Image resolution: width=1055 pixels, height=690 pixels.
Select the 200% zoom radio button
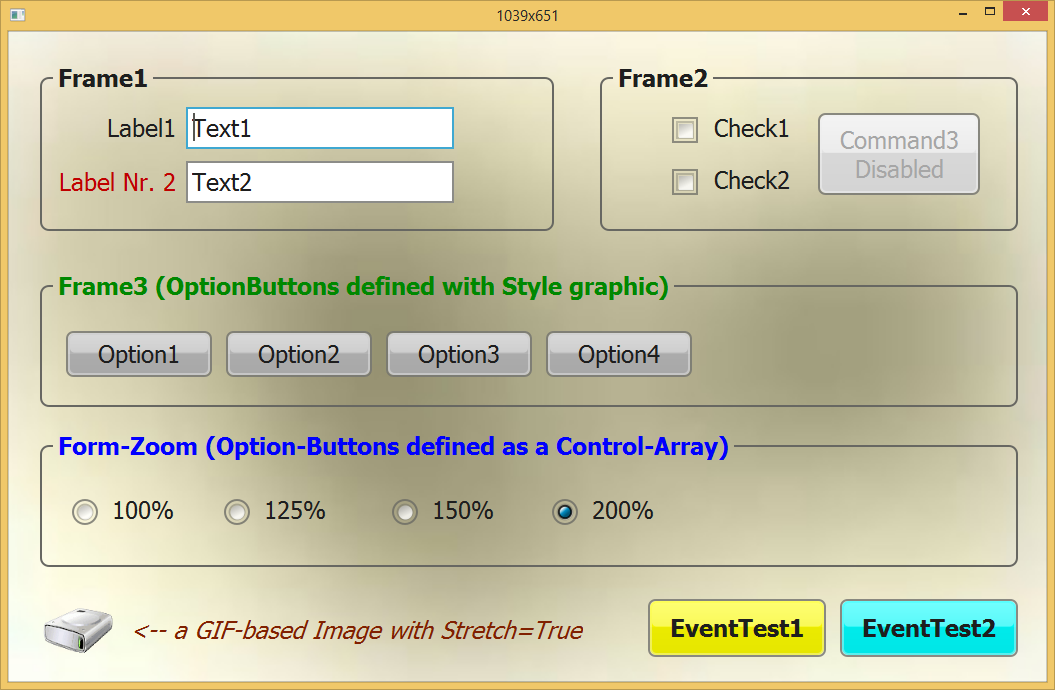(564, 511)
